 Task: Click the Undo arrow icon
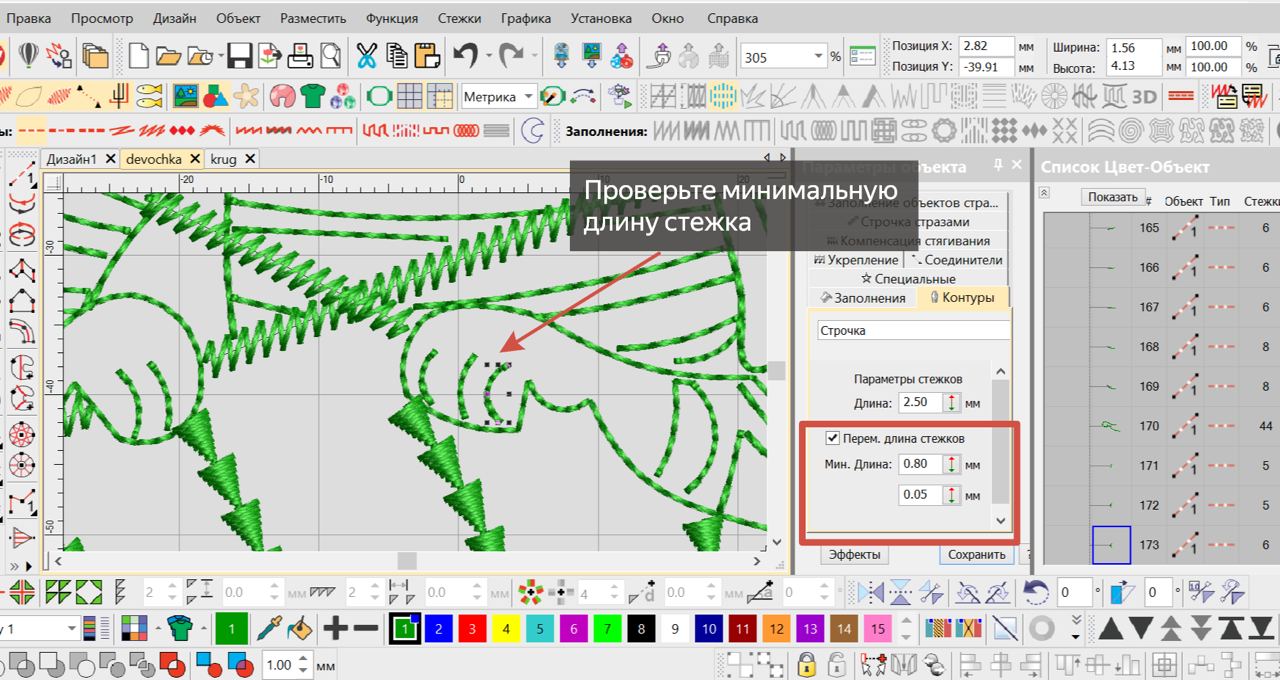click(465, 56)
